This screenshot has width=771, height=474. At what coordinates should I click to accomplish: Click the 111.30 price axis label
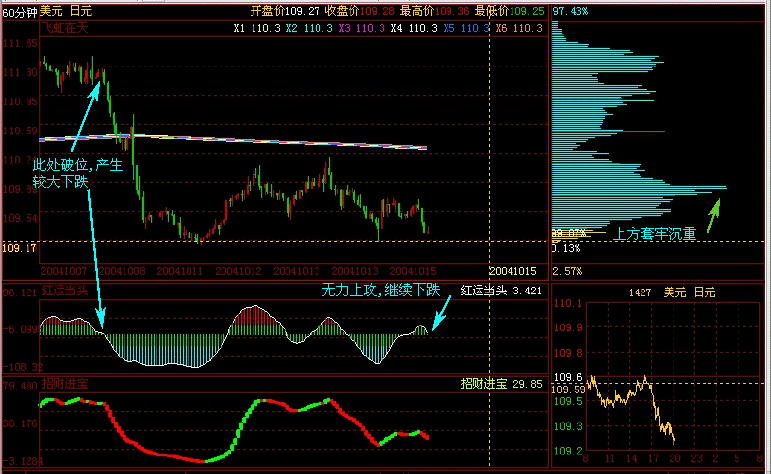point(20,73)
